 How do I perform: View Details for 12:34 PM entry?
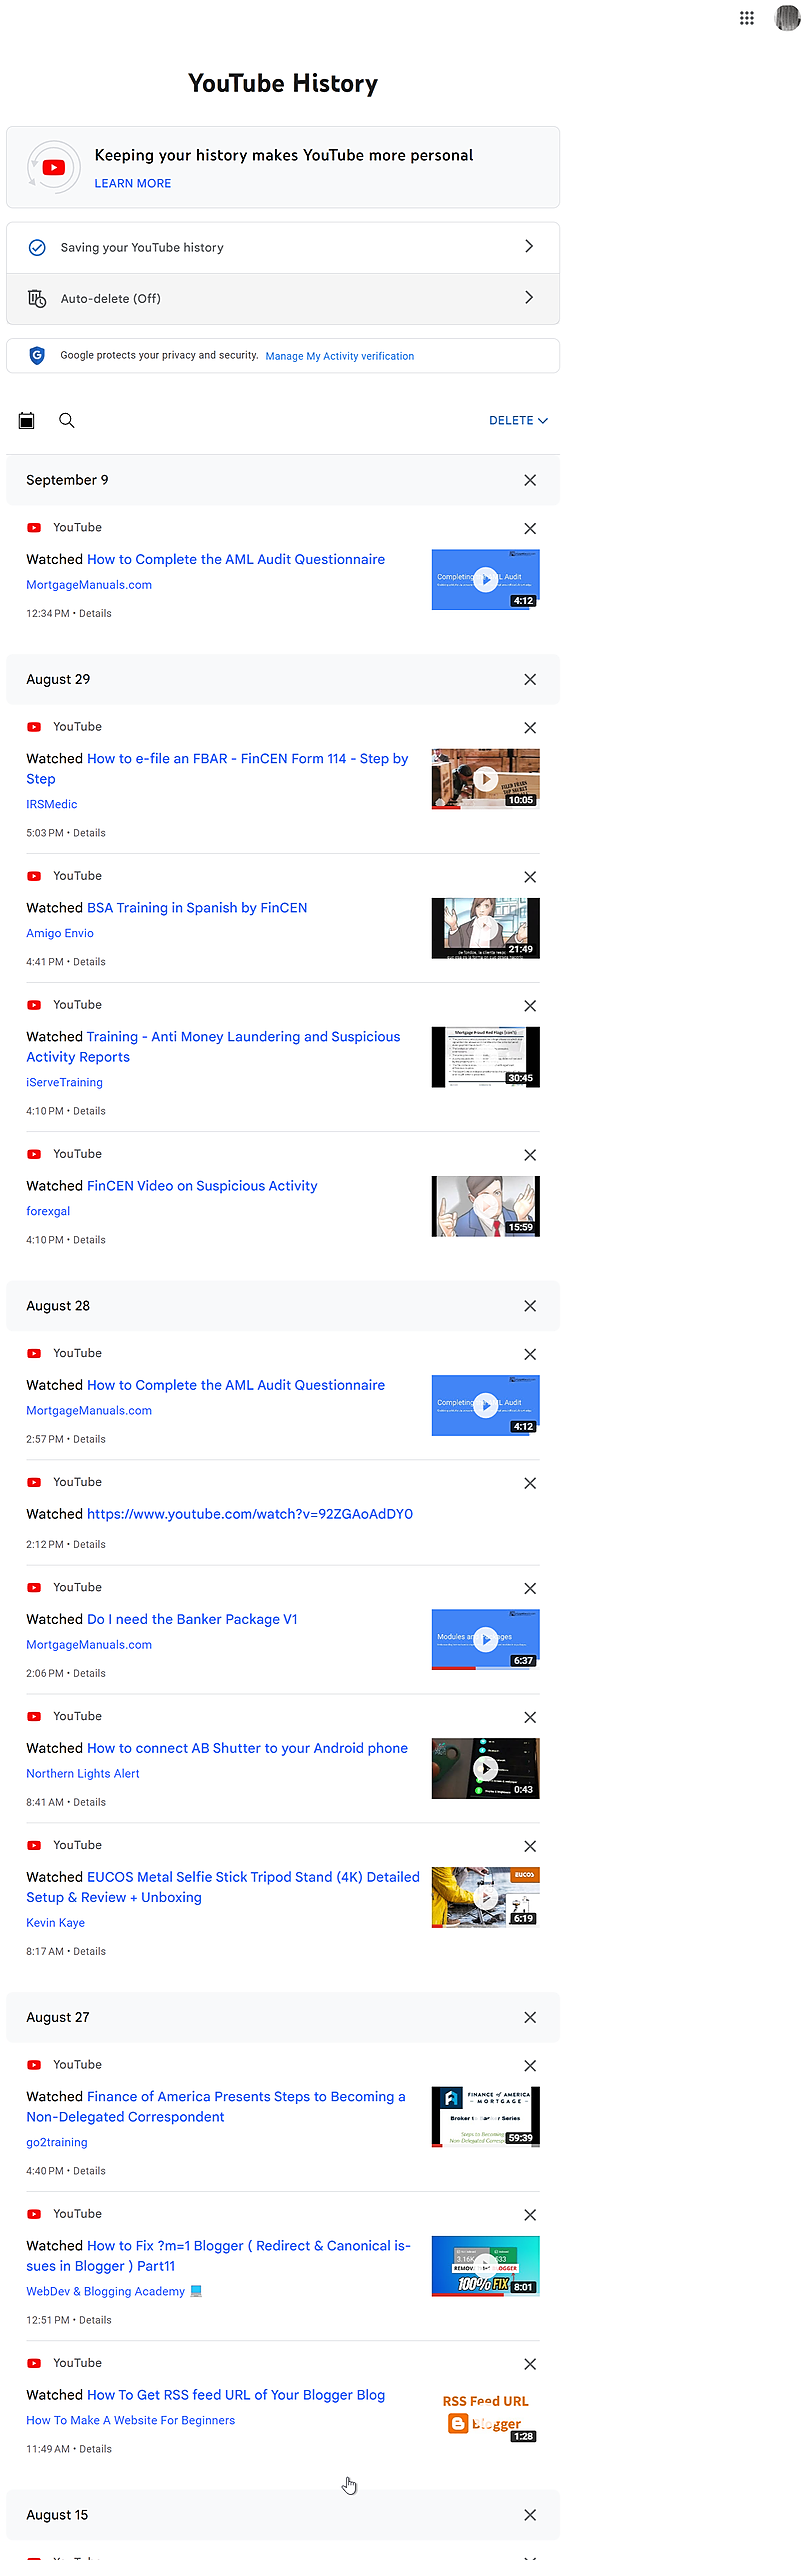(x=95, y=614)
